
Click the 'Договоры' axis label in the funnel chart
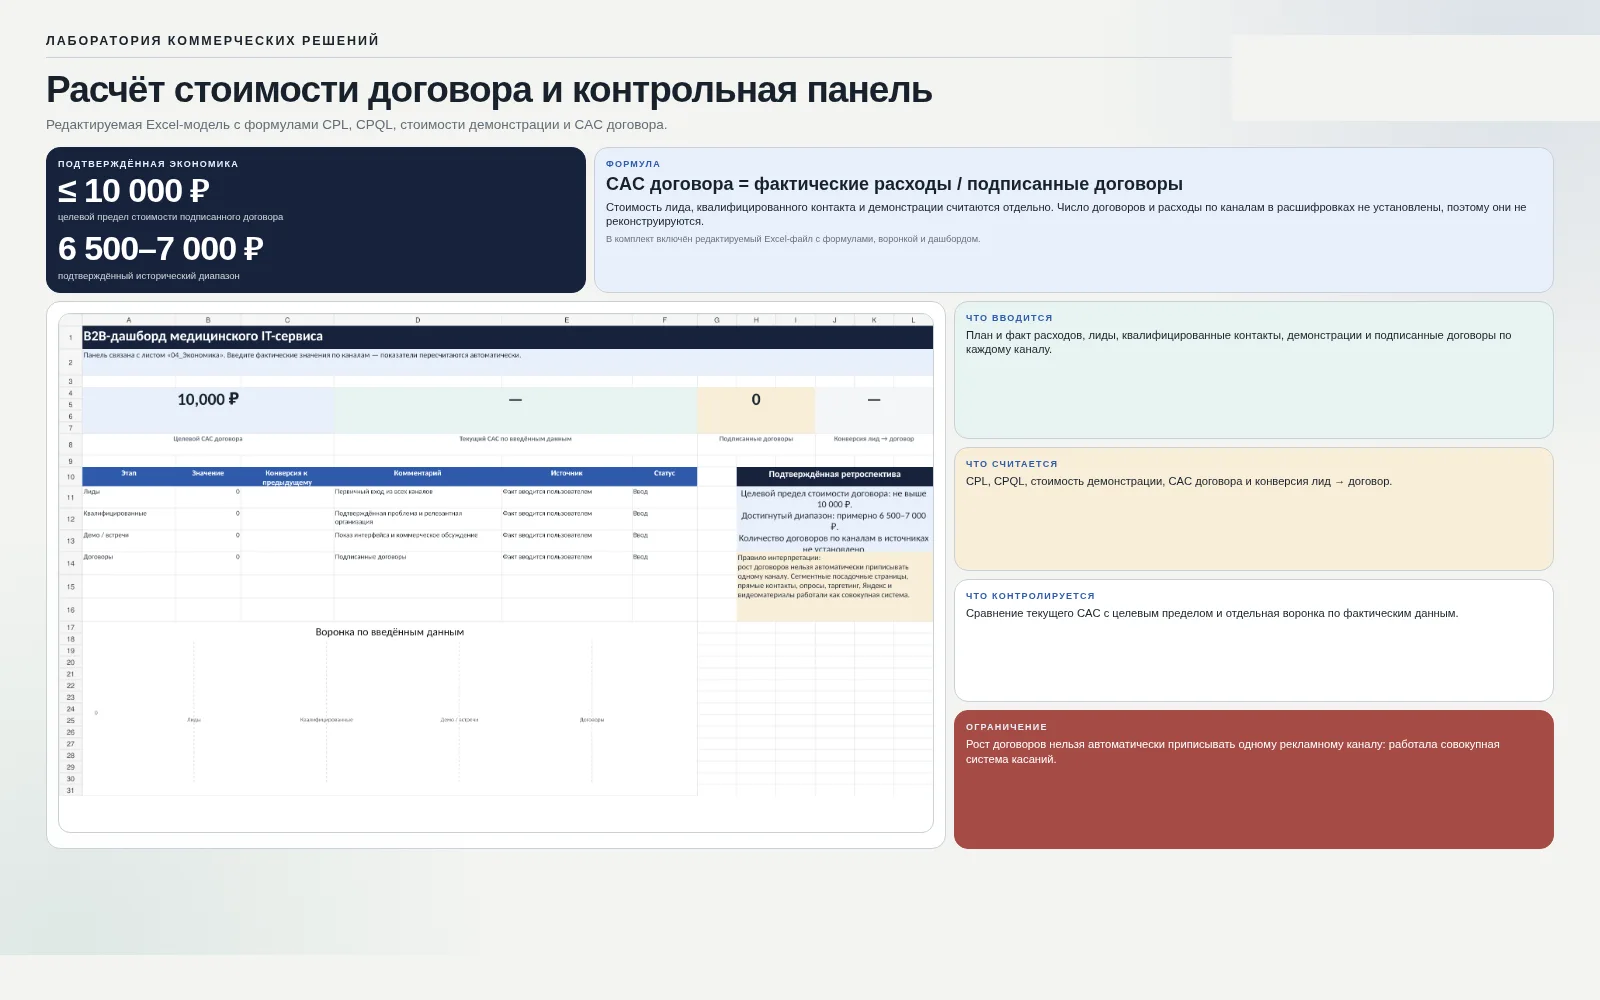point(592,720)
